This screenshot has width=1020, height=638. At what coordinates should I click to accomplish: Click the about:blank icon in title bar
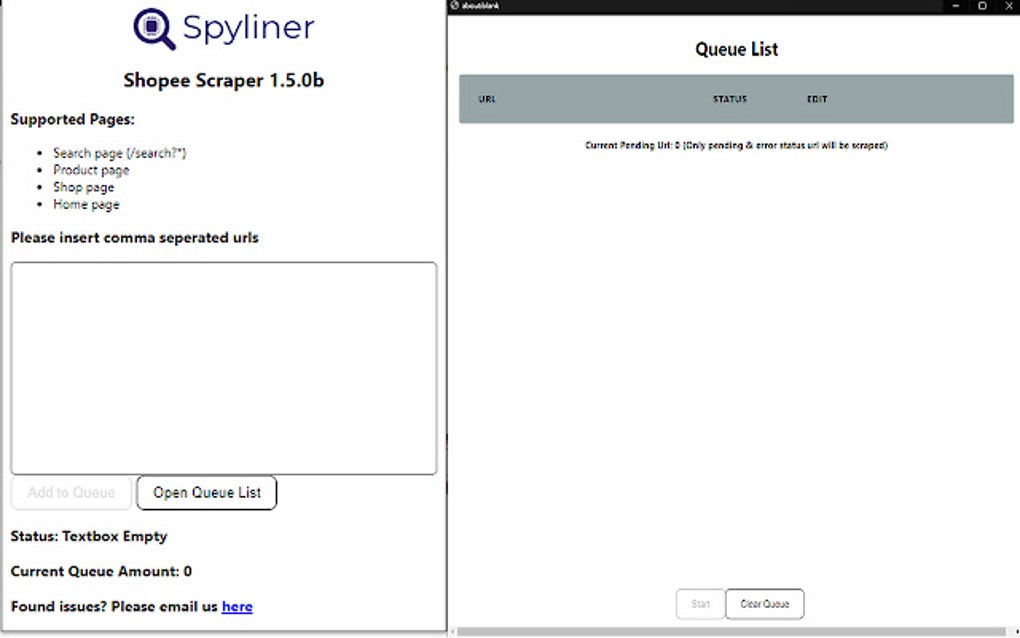click(x=456, y=5)
